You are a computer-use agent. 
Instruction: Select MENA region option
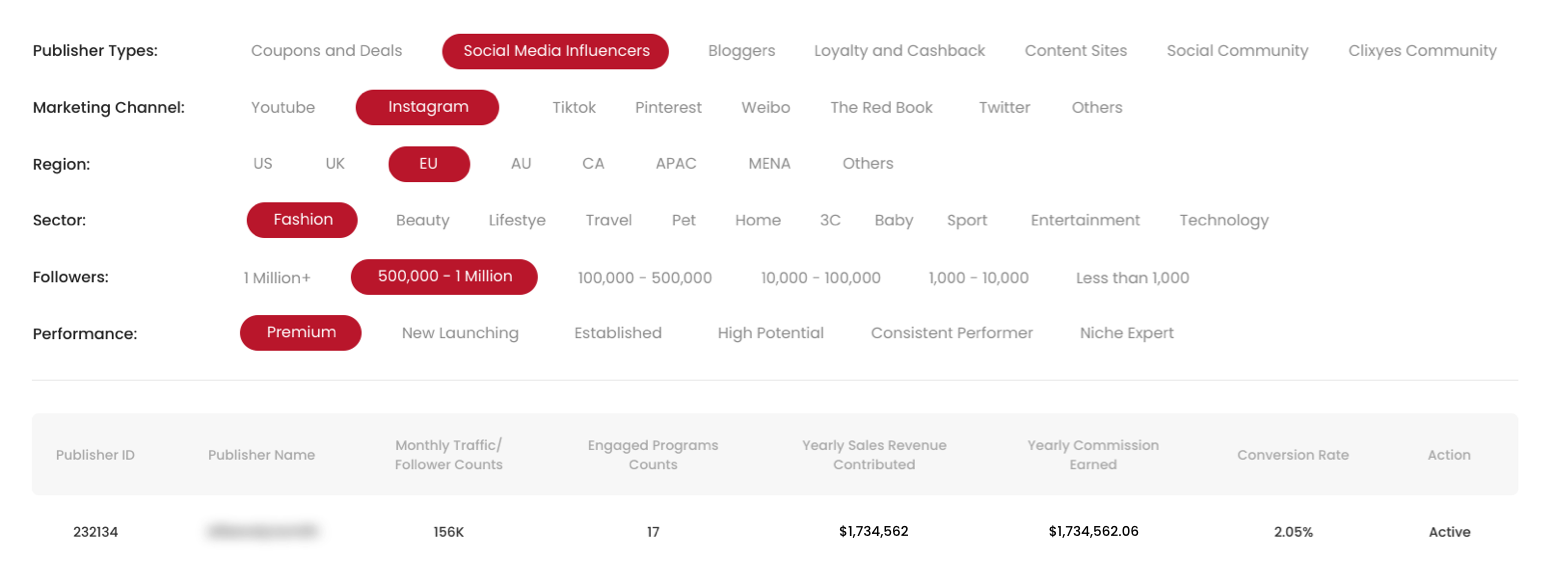769,164
